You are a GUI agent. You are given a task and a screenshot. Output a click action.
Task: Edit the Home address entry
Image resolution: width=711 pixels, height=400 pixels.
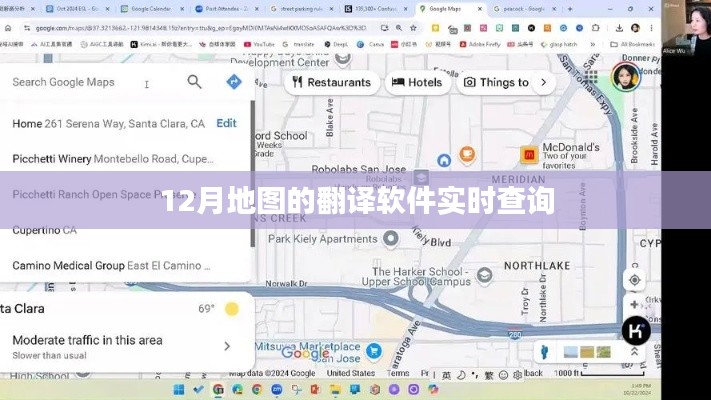tap(226, 123)
